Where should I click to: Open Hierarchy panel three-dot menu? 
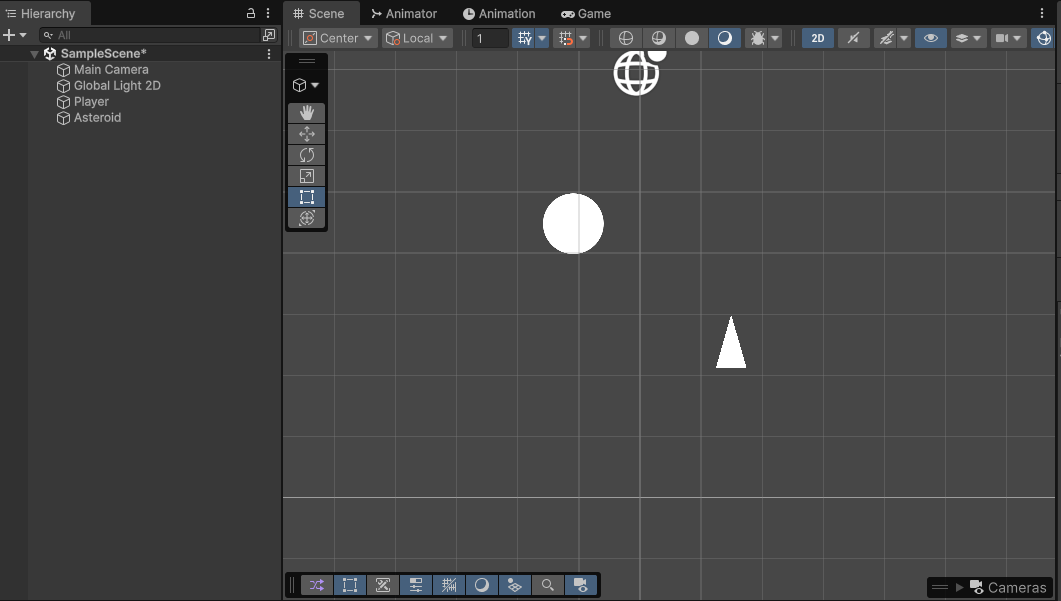(269, 14)
